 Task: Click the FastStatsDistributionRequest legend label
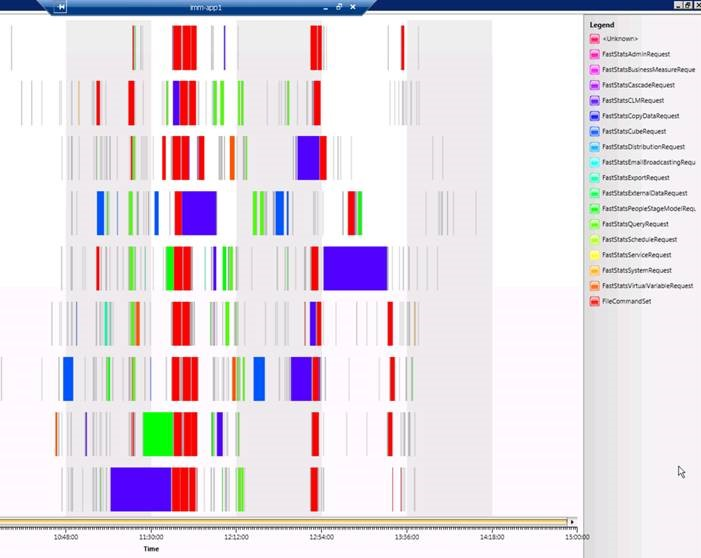pos(643,147)
